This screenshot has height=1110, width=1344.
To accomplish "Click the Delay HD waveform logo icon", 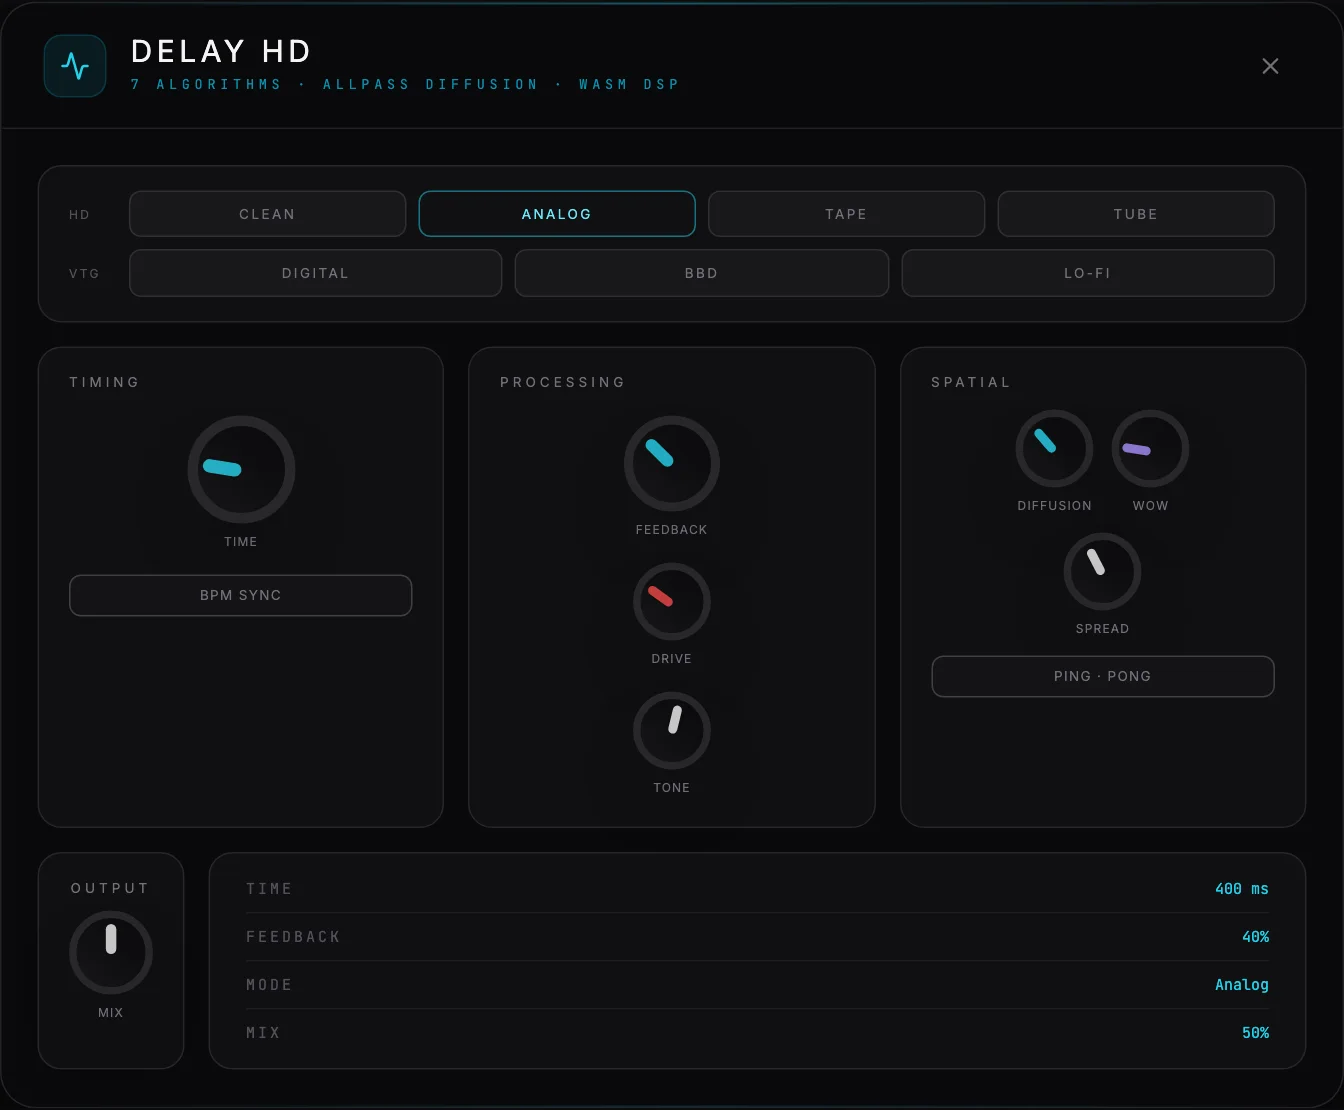I will click(x=75, y=66).
